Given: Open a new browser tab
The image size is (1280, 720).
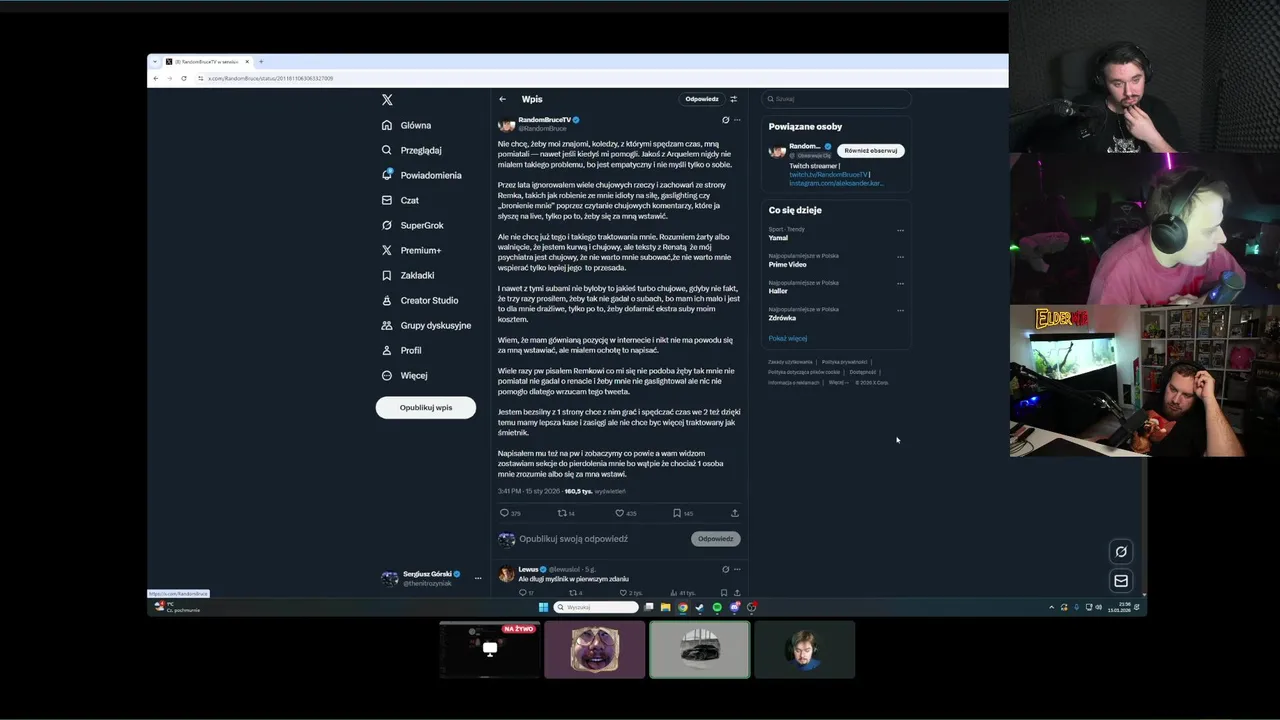Looking at the screenshot, I should pos(260,62).
